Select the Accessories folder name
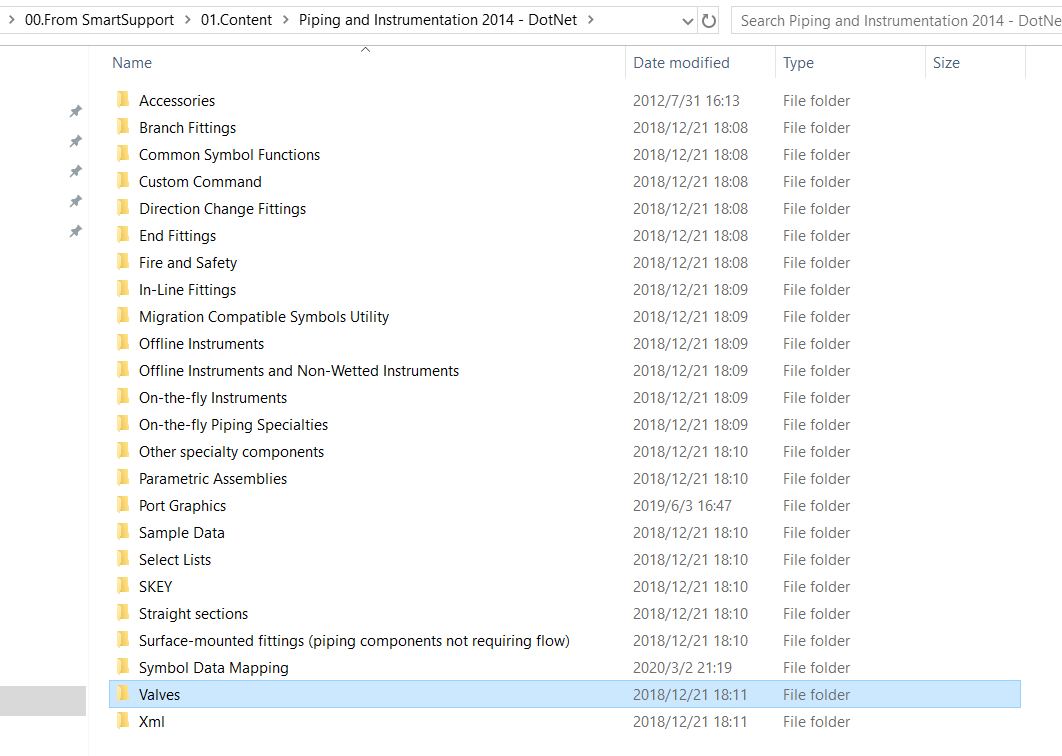 point(177,101)
